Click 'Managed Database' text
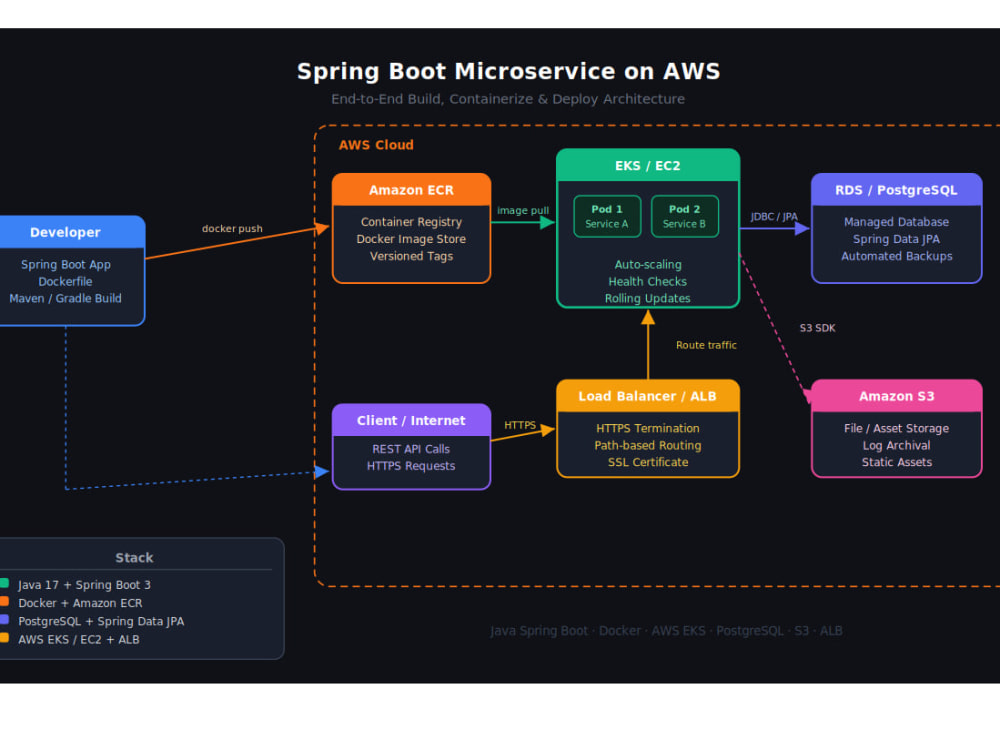The height and width of the screenshot is (750, 1000). pos(897,222)
